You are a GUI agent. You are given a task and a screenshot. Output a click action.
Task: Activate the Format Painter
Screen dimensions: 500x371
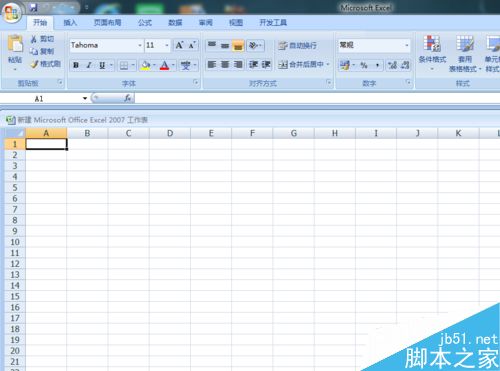point(45,64)
